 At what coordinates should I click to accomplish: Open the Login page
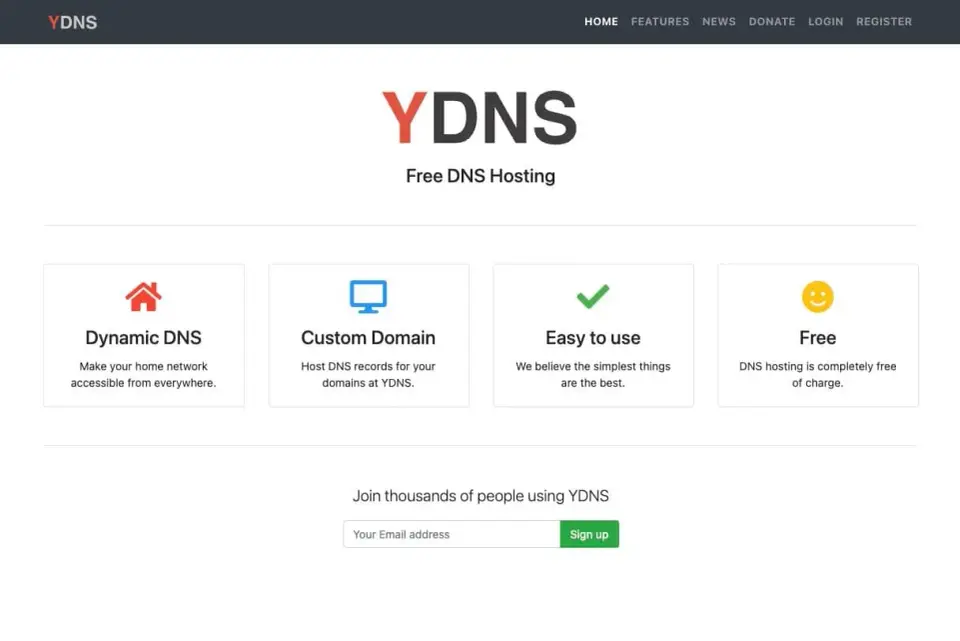coord(825,21)
